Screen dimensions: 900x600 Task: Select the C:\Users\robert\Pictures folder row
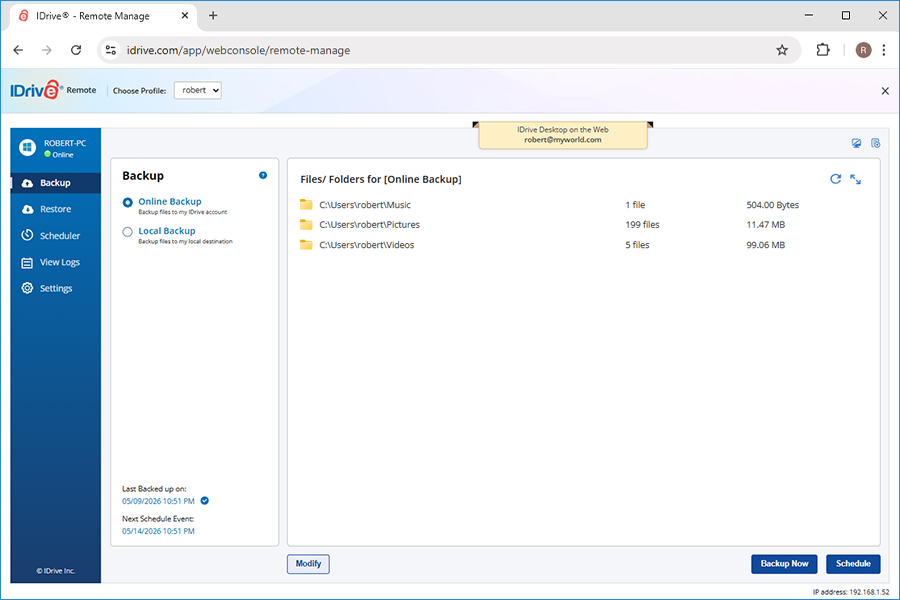point(584,225)
